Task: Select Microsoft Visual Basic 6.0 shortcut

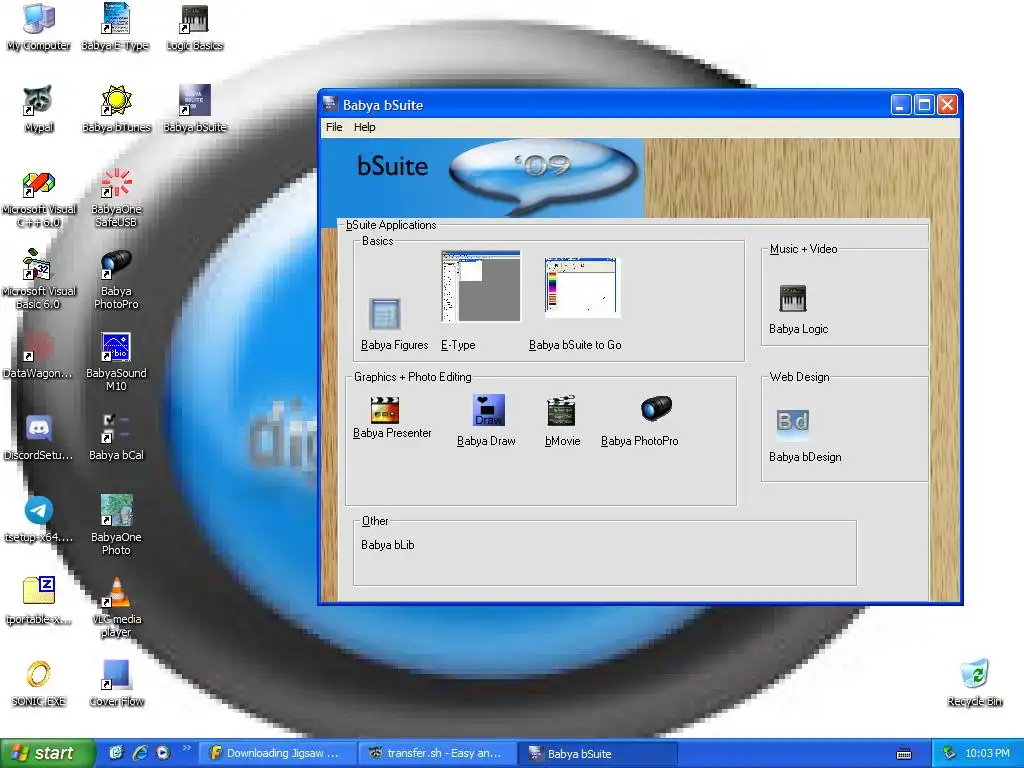Action: point(39,280)
